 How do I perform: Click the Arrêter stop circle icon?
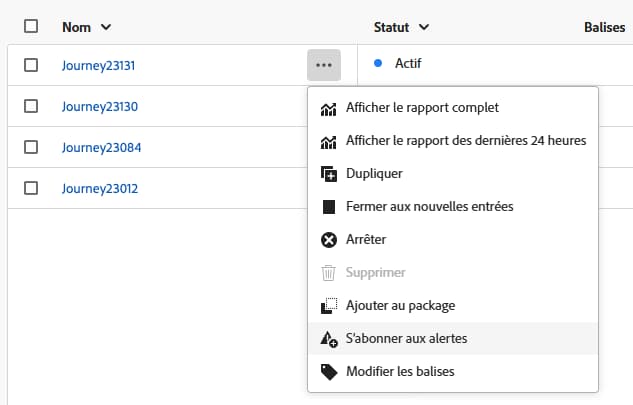pyautogui.click(x=328, y=240)
